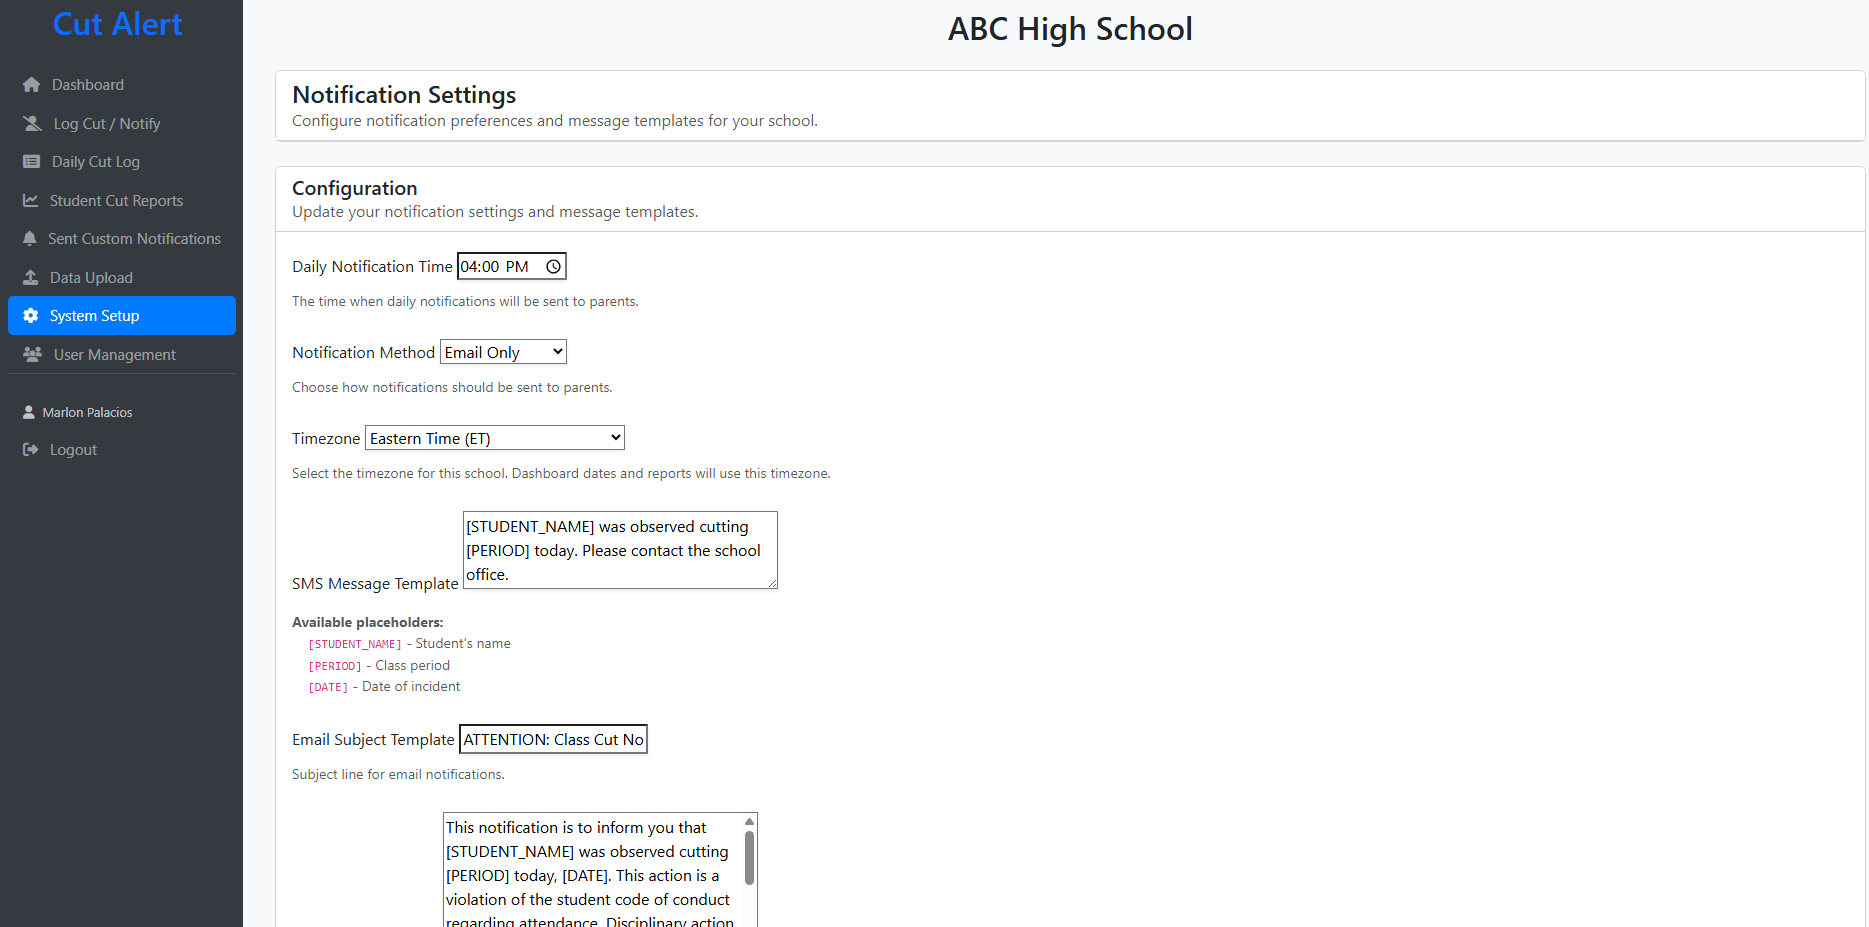Click the Daily Cut Log list icon
This screenshot has width=1869, height=927.
[31, 162]
